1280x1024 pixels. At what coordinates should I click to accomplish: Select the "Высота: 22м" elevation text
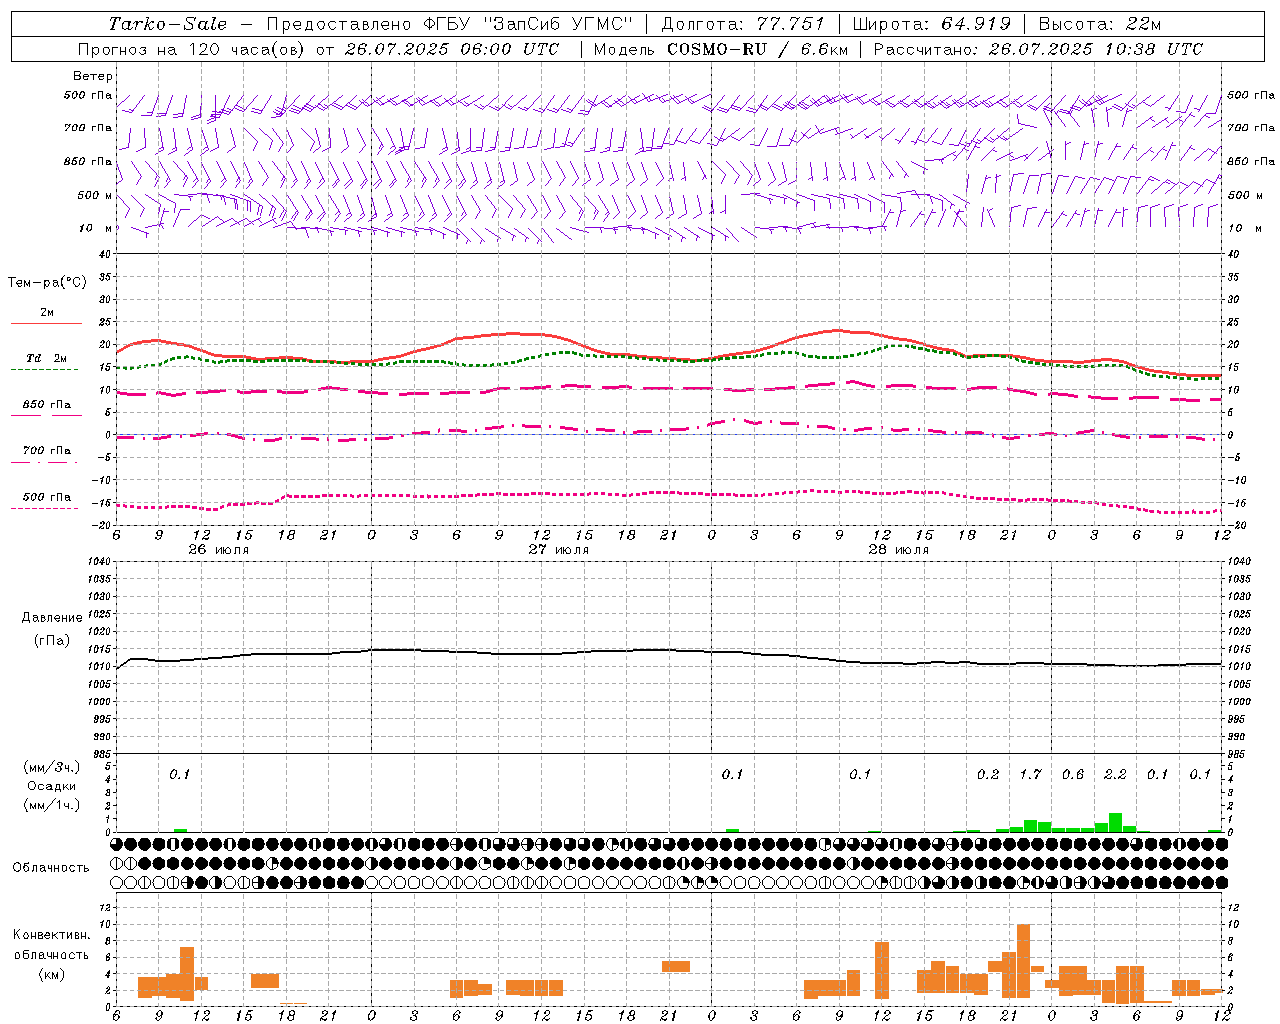pos(1100,24)
